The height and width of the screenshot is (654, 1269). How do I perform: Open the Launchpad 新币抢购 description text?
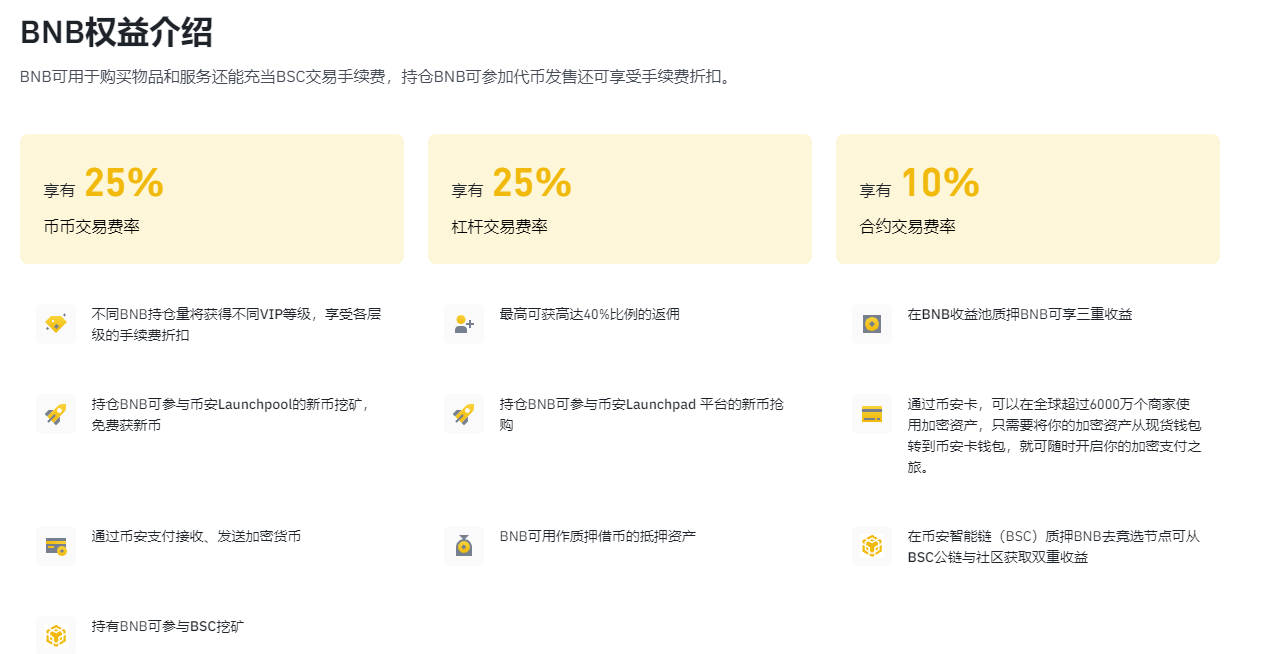coord(641,414)
